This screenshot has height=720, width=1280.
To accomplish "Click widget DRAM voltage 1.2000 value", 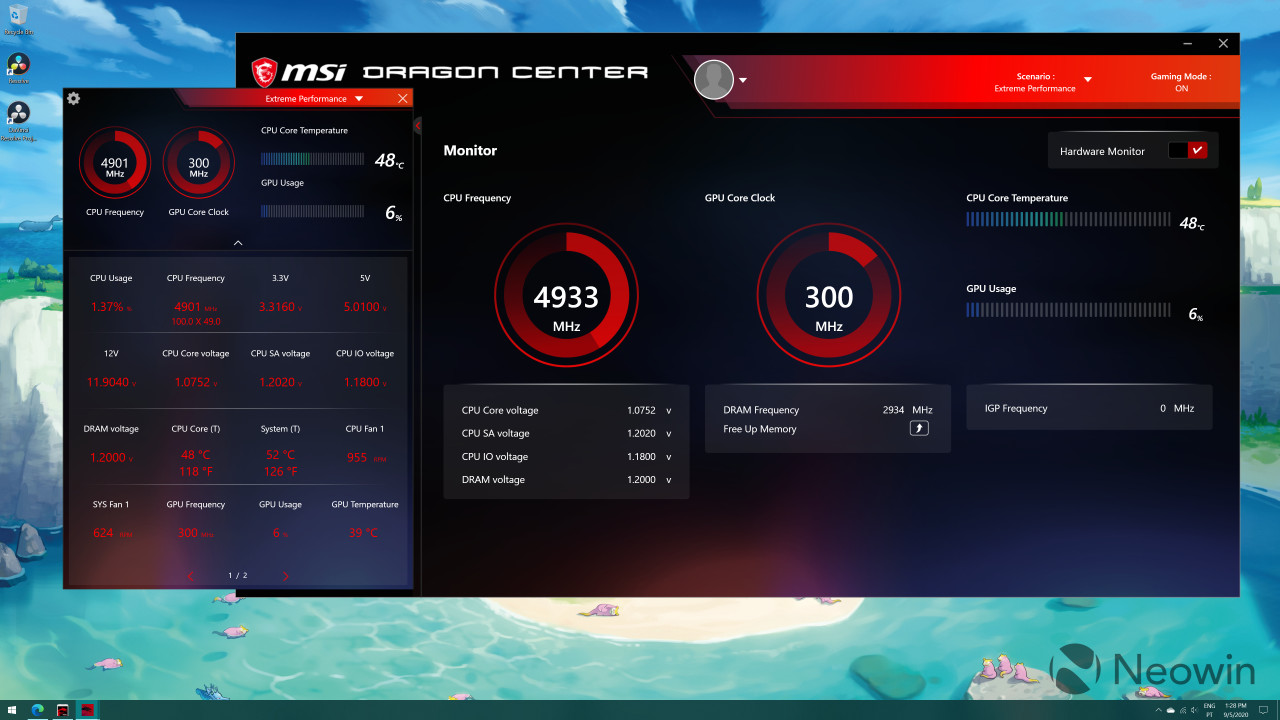I will click(111, 457).
